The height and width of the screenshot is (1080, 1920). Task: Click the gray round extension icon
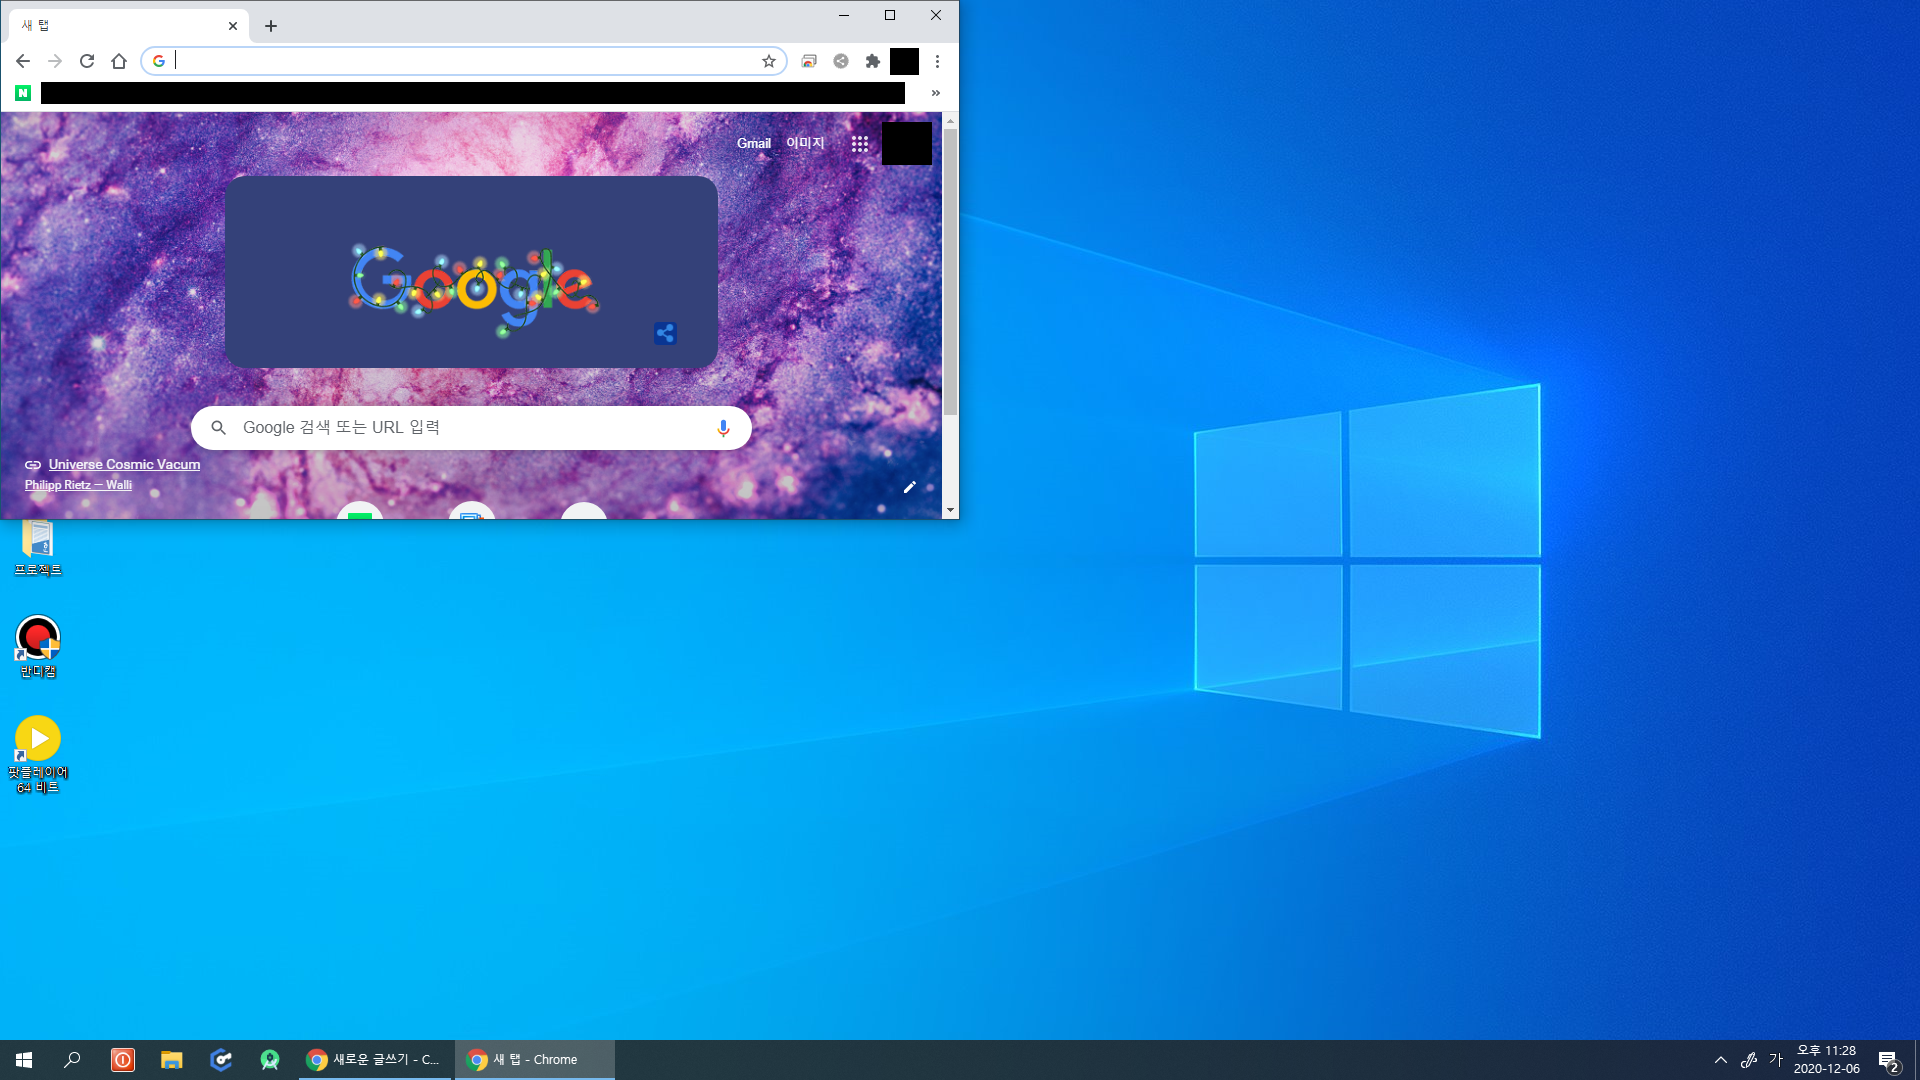[841, 61]
